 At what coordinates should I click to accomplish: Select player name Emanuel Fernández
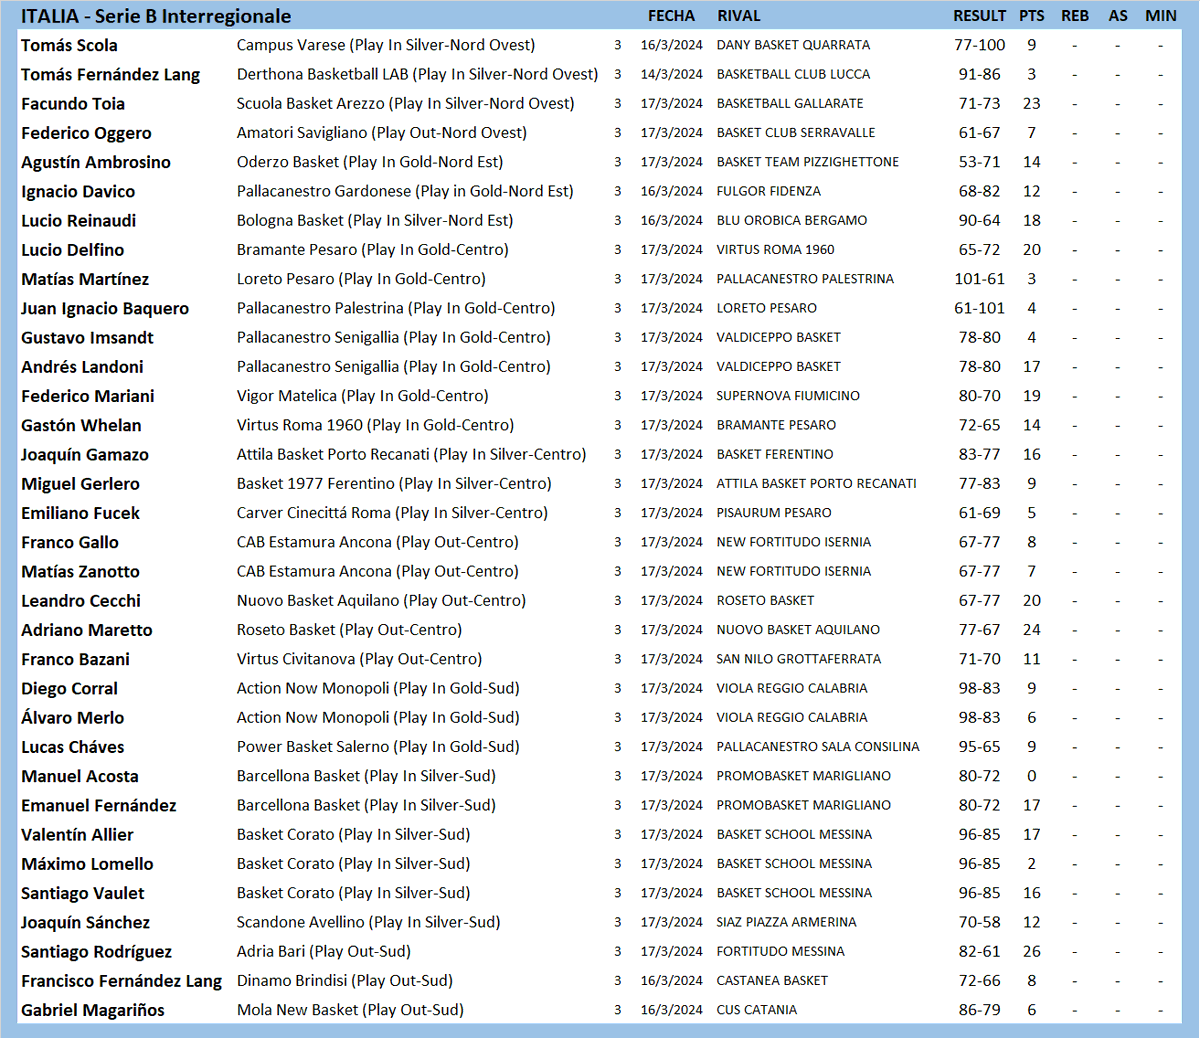99,806
